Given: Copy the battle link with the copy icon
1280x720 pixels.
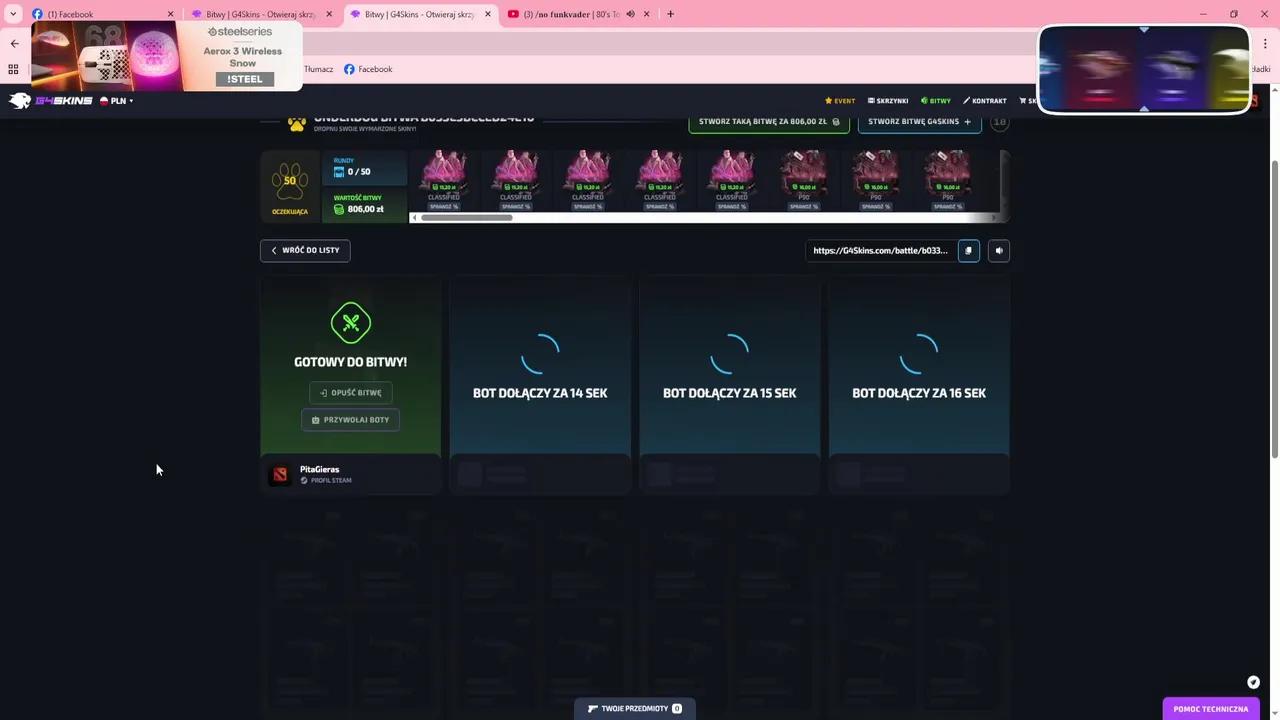Looking at the screenshot, I should [968, 250].
